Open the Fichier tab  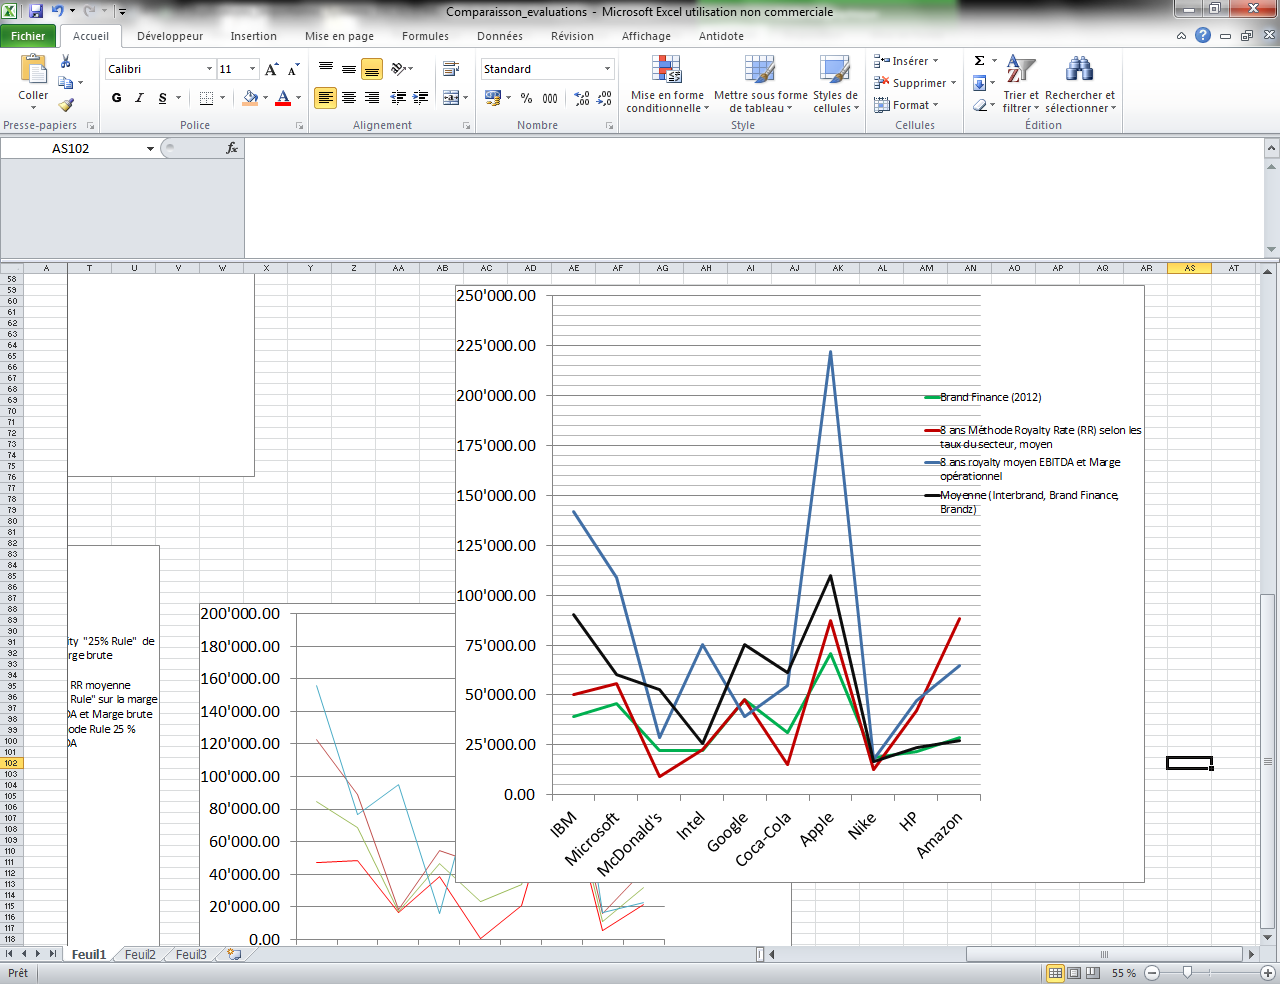[28, 36]
